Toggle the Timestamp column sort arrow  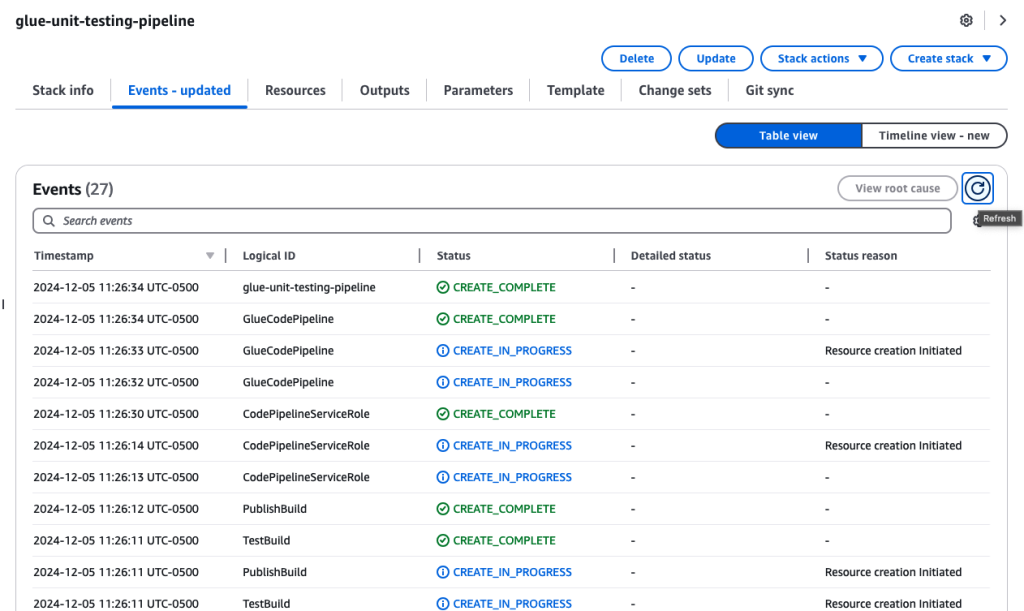pyautogui.click(x=210, y=255)
